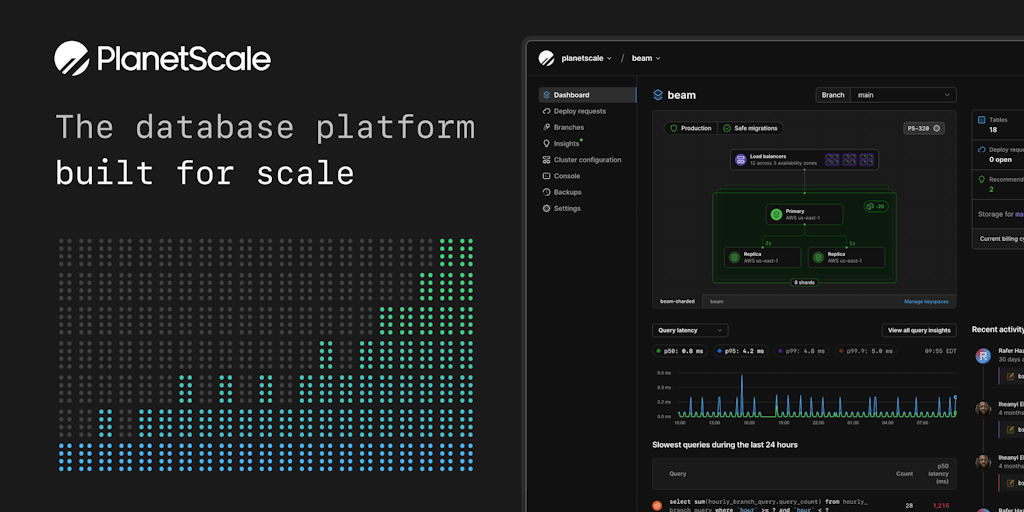The image size is (1024, 512).
Task: Open the Query latency dropdown
Action: point(690,330)
